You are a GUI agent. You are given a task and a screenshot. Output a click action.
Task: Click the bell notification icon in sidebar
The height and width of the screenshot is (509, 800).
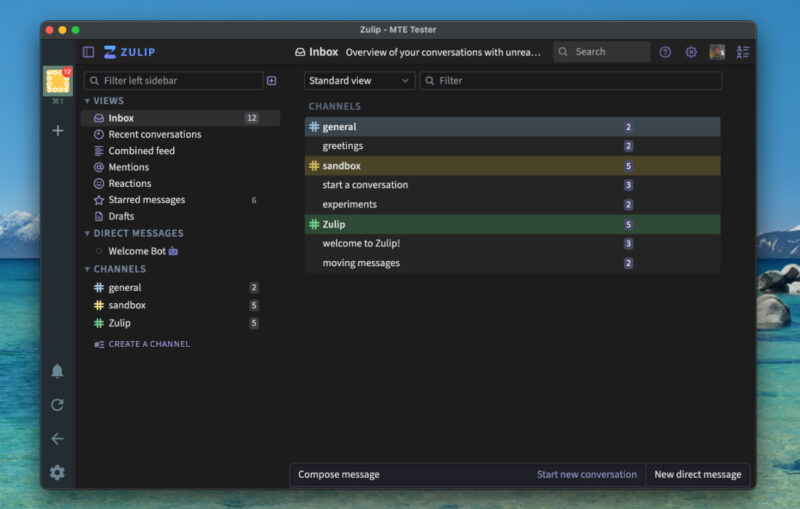(57, 371)
